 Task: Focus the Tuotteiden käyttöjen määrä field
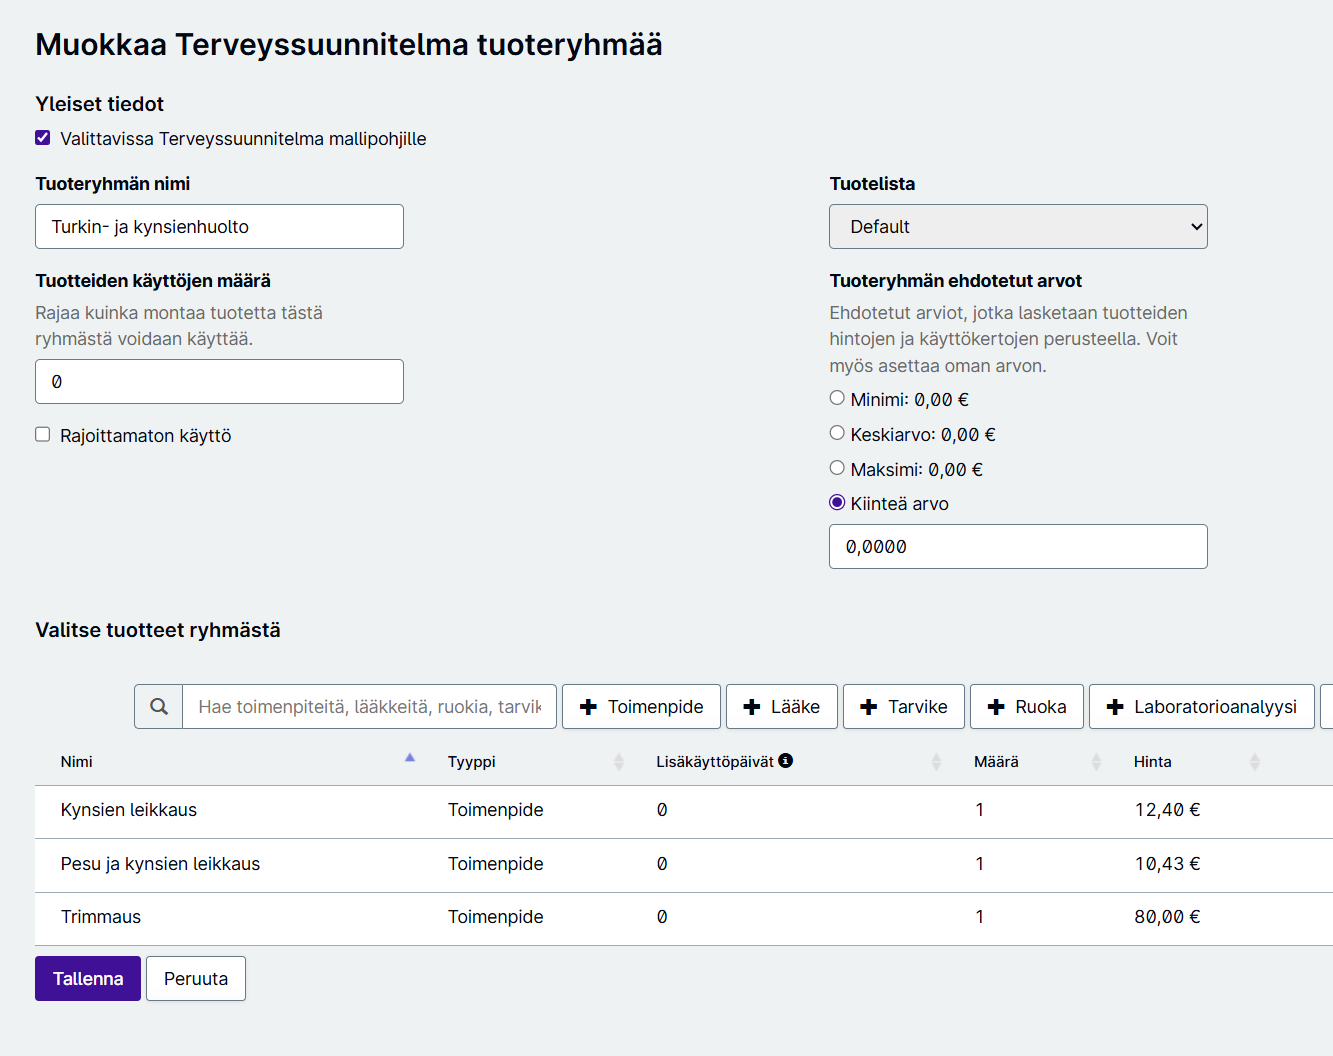pyautogui.click(x=219, y=382)
